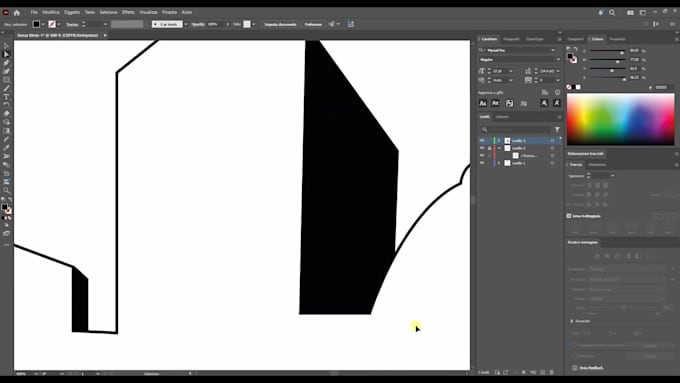Screen dimensions: 680x383
Task: Click the Imposta documento button
Action: [x=280, y=24]
